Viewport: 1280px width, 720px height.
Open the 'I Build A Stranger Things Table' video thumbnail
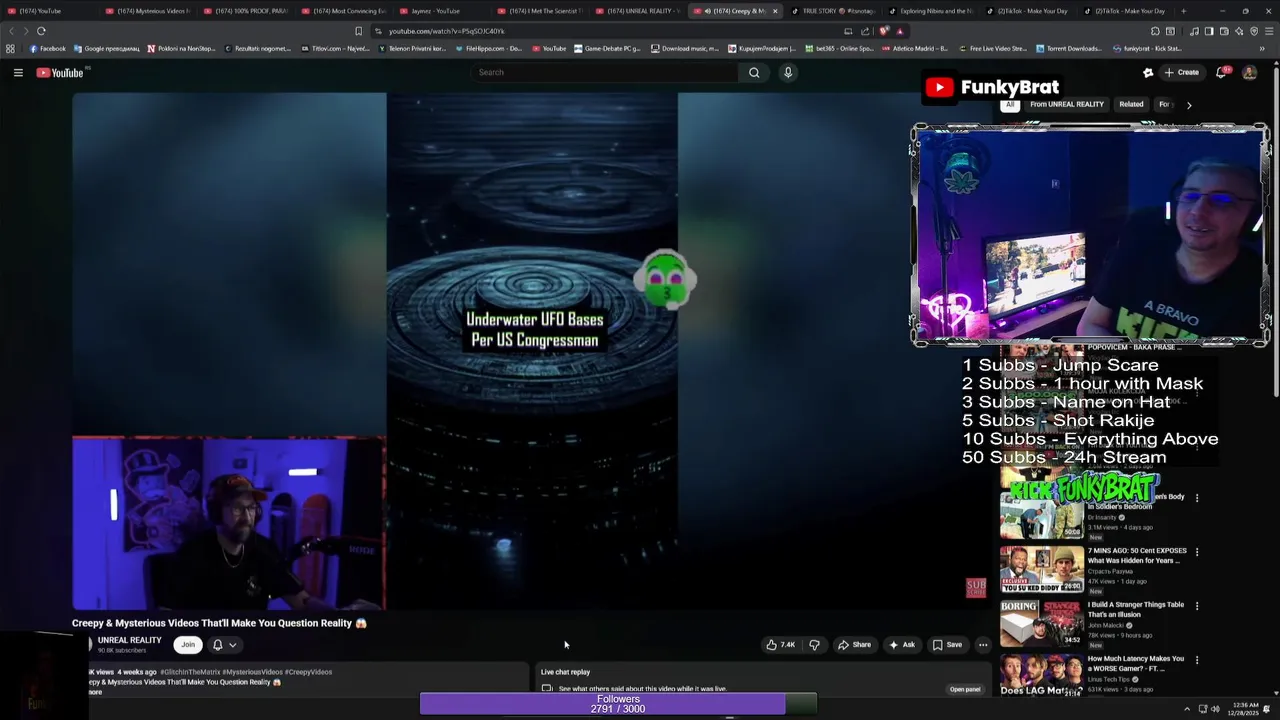[x=1041, y=623]
